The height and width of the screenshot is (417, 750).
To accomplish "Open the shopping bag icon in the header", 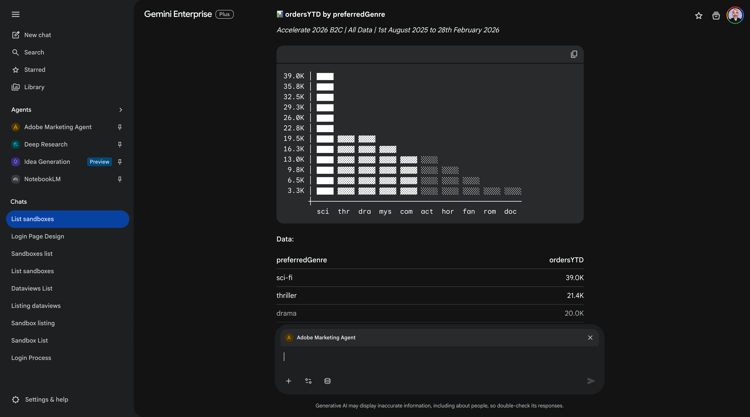I will 716,16.
